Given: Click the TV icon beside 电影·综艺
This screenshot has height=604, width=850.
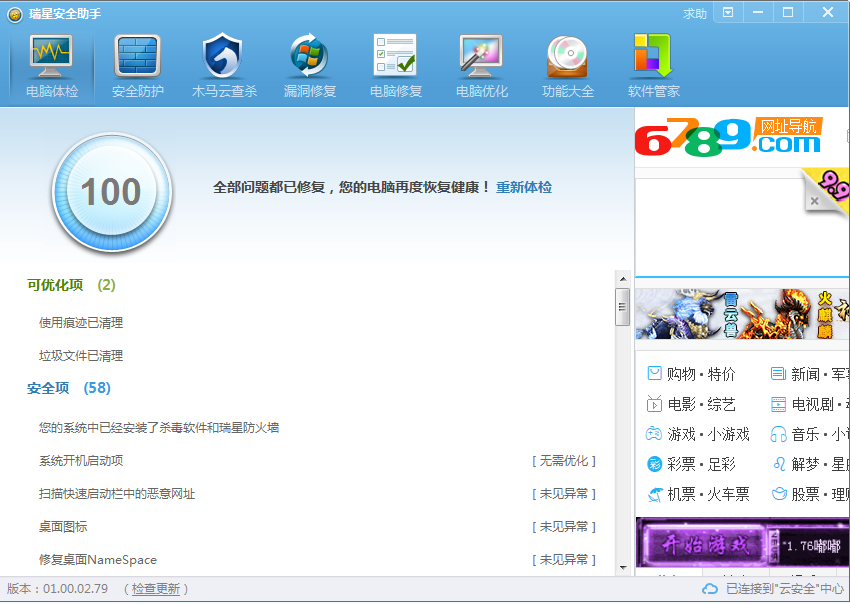Looking at the screenshot, I should click(x=654, y=404).
